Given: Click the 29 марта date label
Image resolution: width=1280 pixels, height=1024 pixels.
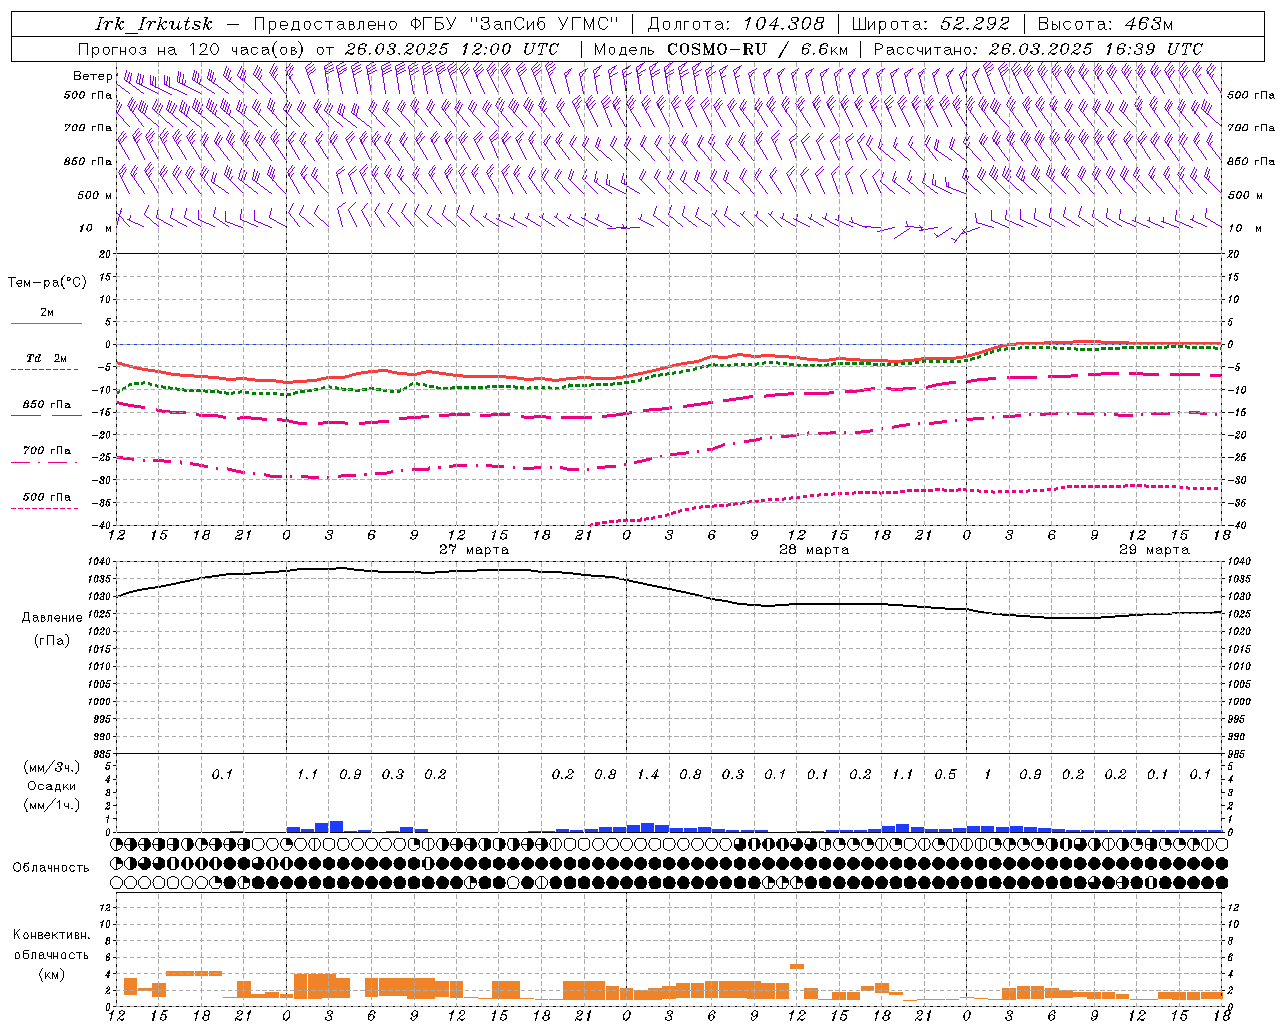Looking at the screenshot, I should point(1154,550).
